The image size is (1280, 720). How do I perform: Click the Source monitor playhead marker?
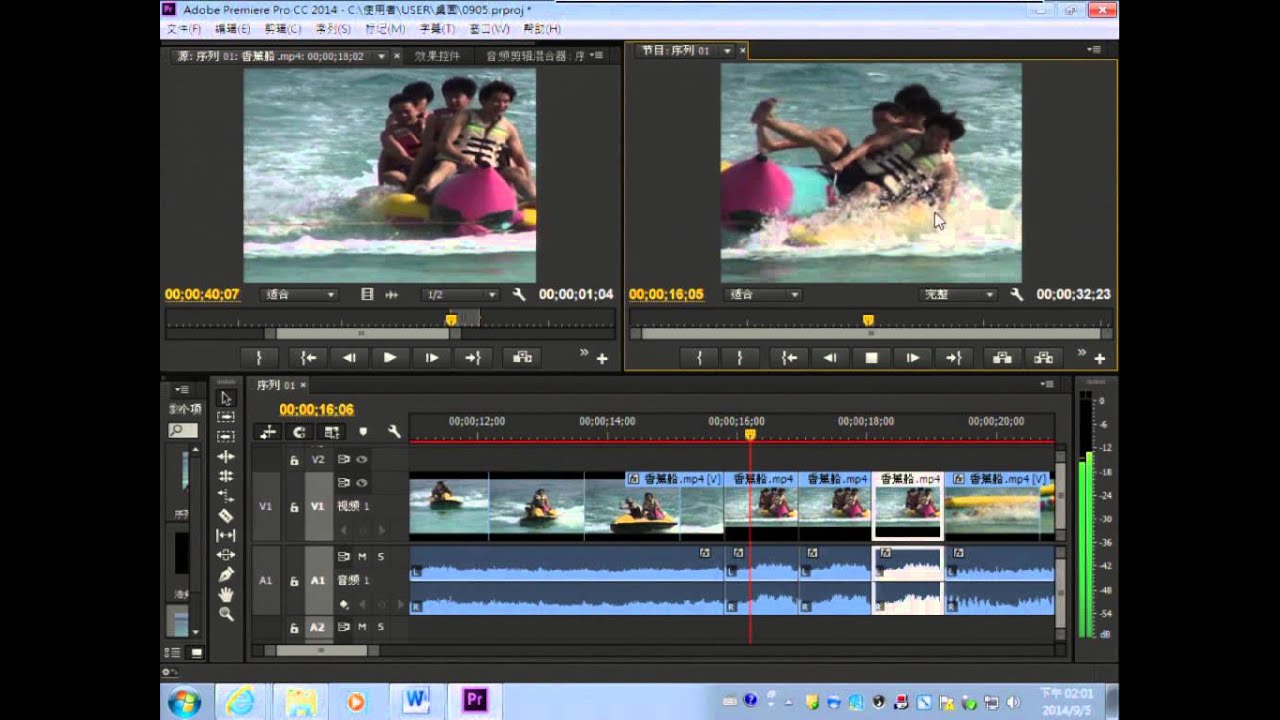click(x=451, y=320)
